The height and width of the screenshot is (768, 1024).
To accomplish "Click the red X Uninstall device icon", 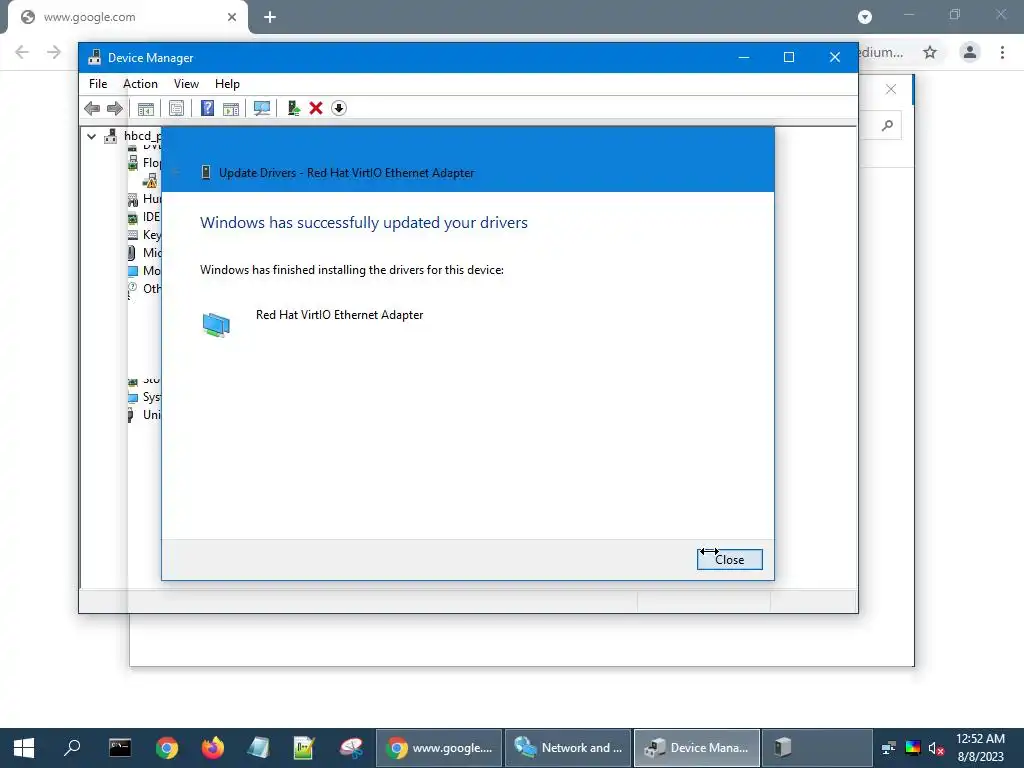I will pos(316,108).
